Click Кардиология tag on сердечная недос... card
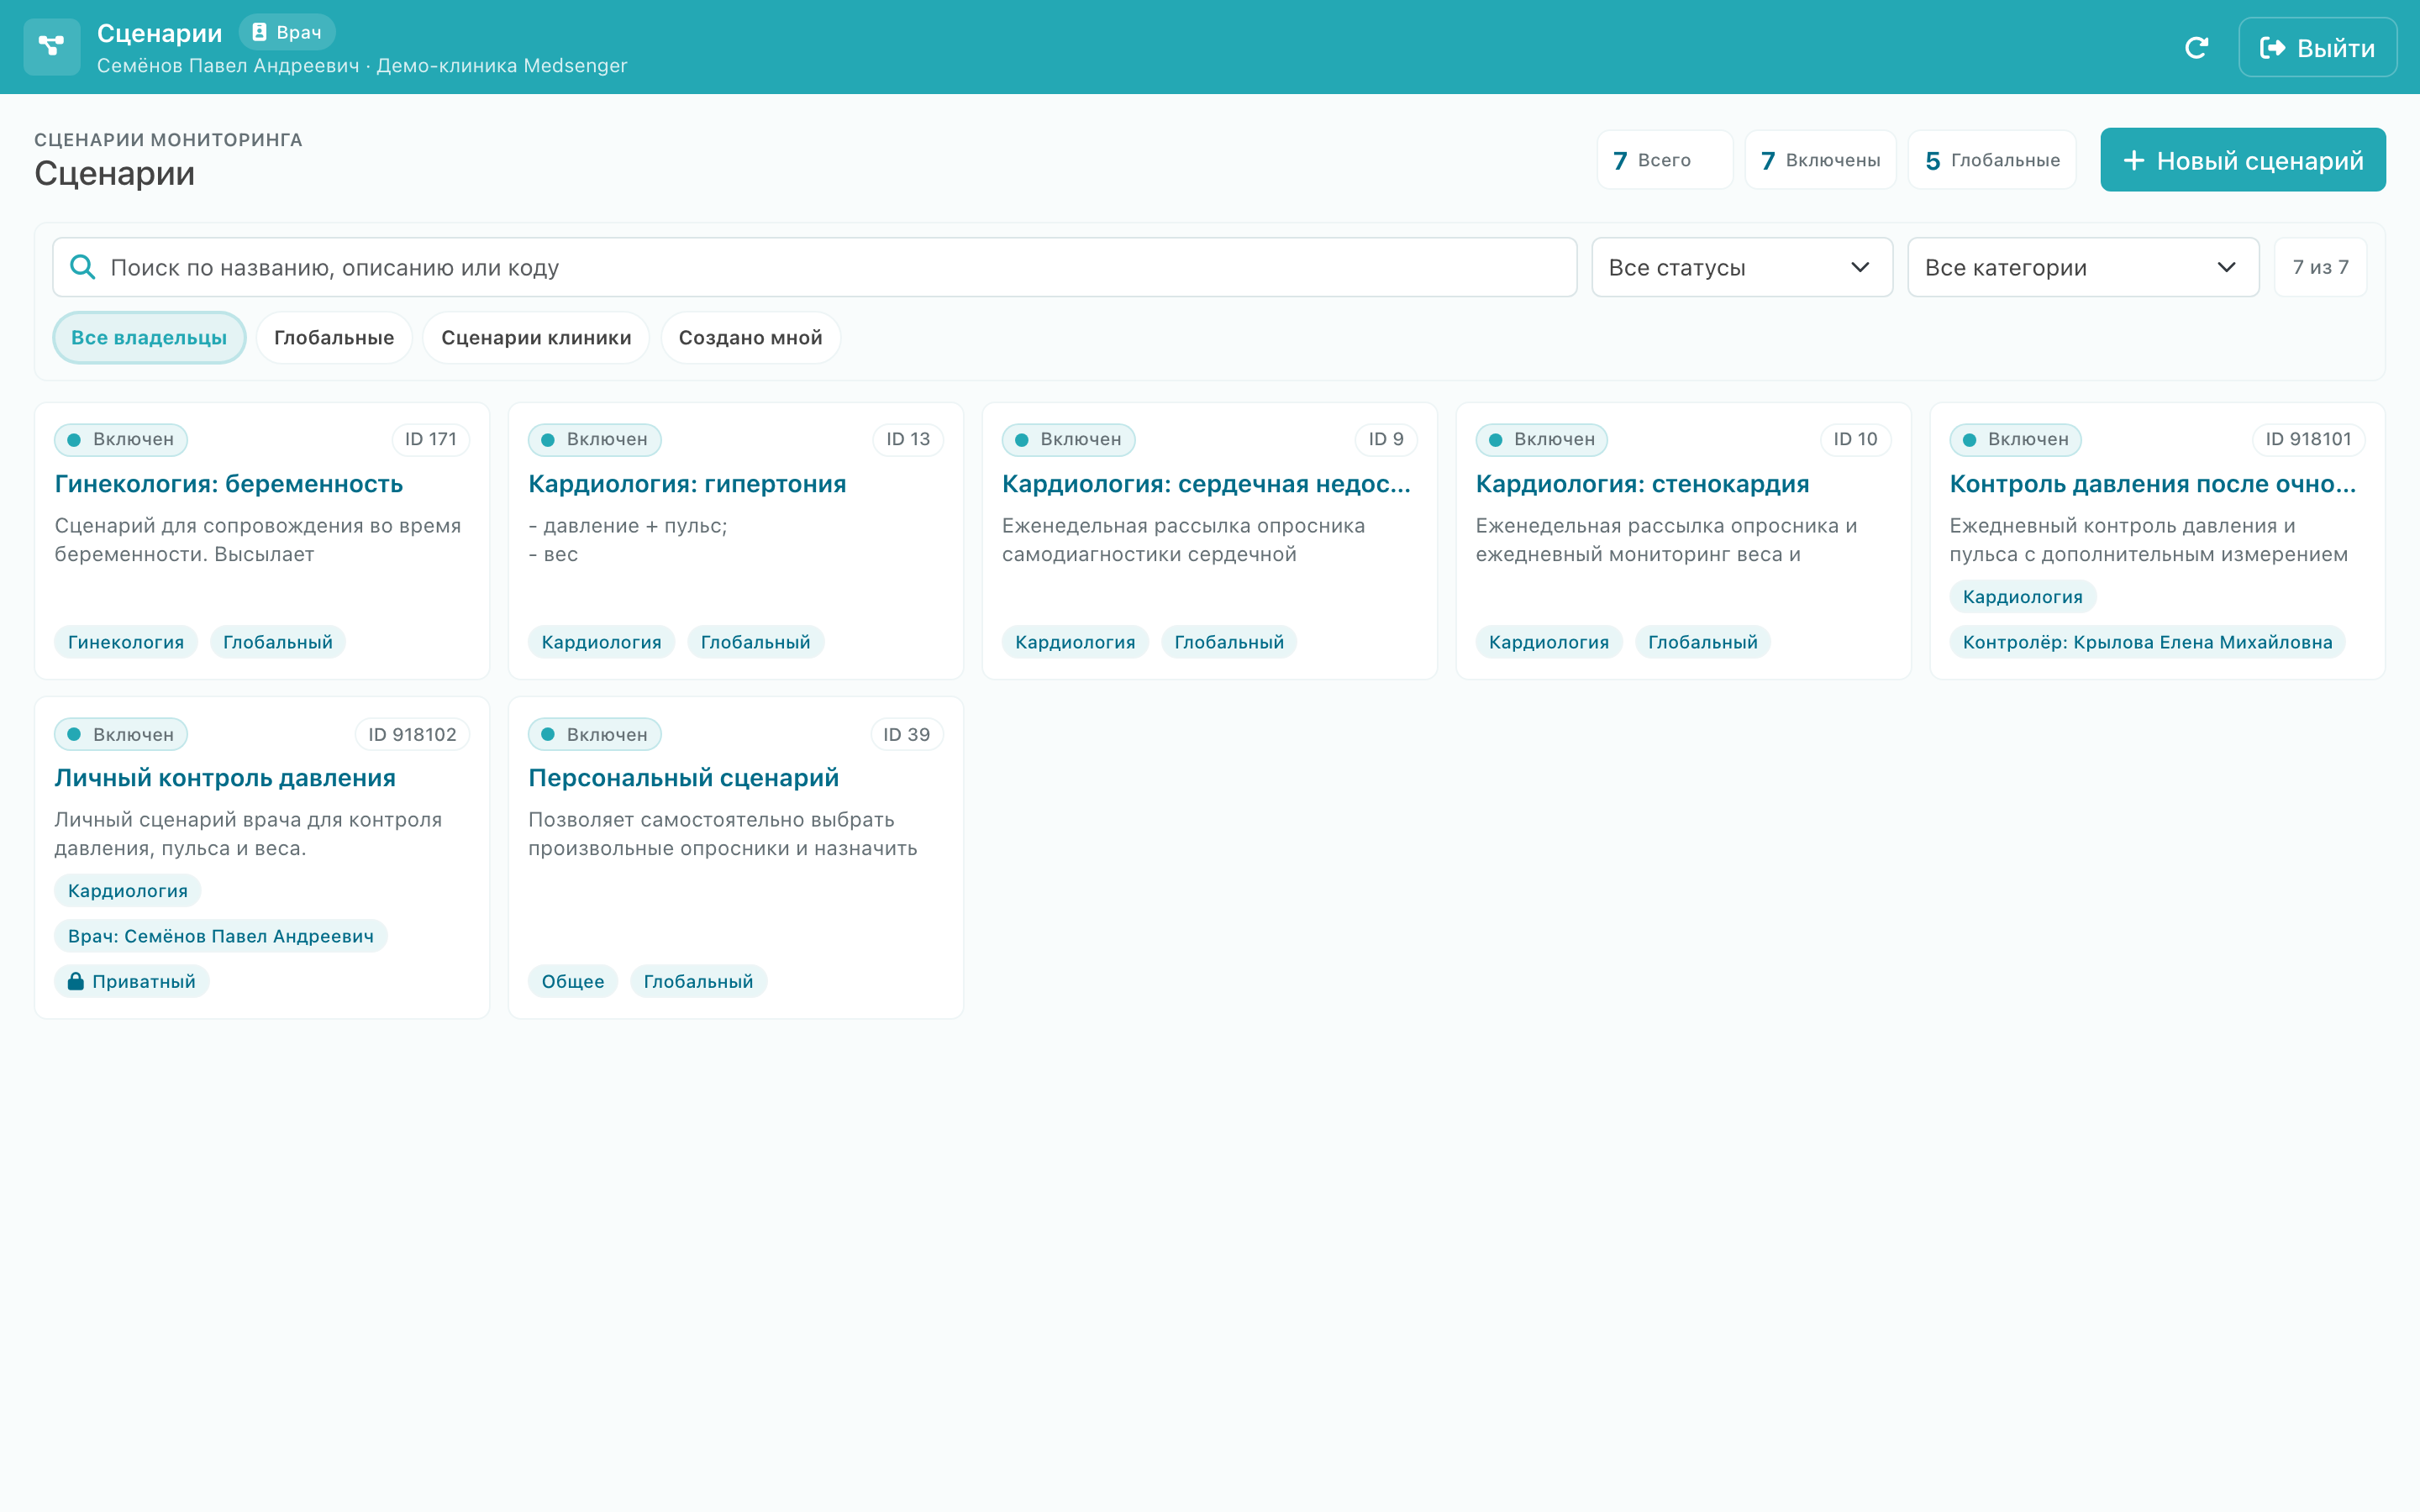This screenshot has height=1512, width=2420. 1075,642
